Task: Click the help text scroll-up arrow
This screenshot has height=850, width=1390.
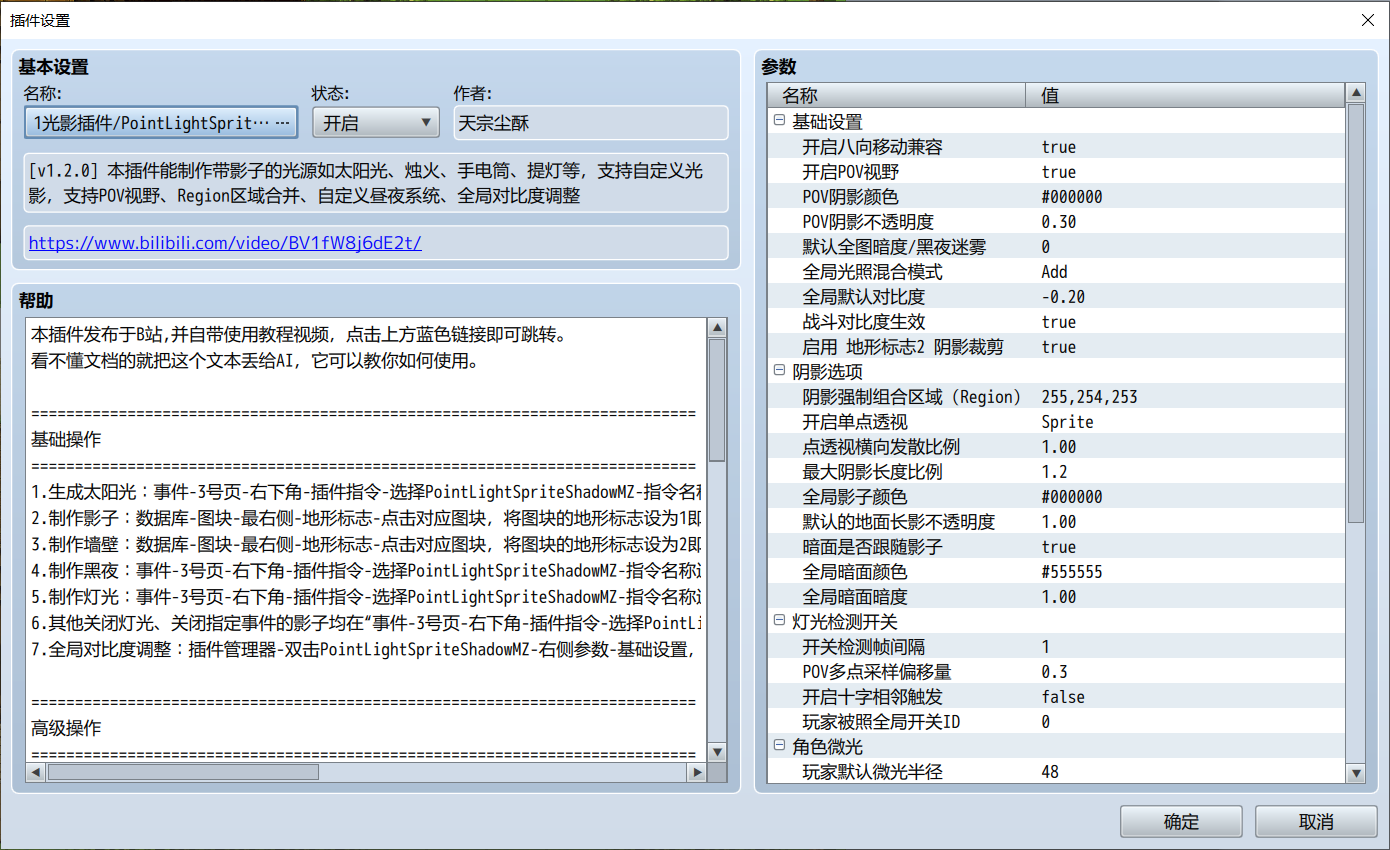Action: tap(717, 329)
